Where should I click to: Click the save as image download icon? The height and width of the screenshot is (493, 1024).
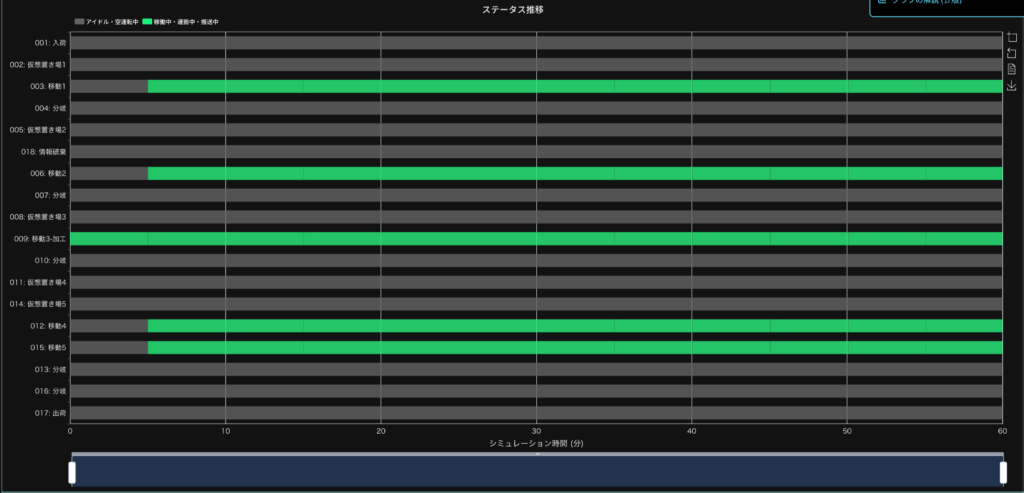[x=1011, y=86]
